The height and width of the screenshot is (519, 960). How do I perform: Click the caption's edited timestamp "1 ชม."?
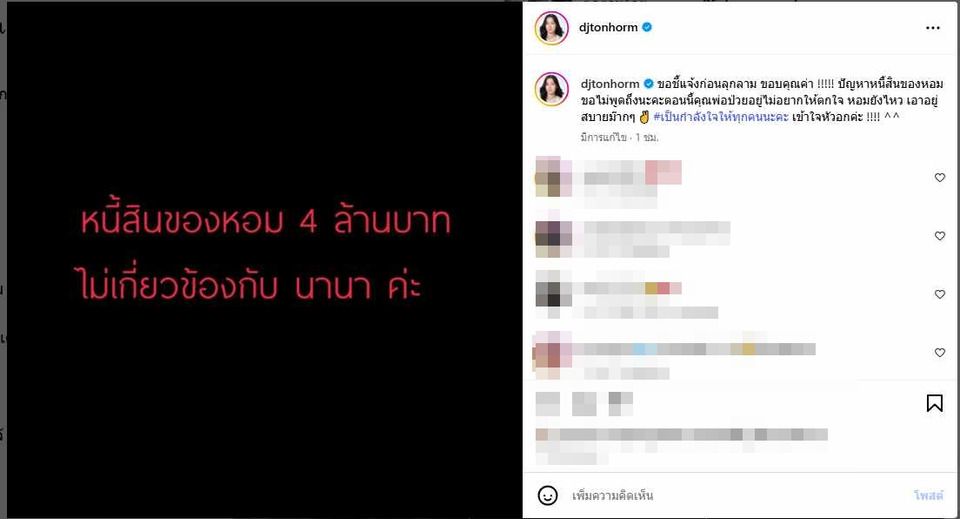(647, 138)
